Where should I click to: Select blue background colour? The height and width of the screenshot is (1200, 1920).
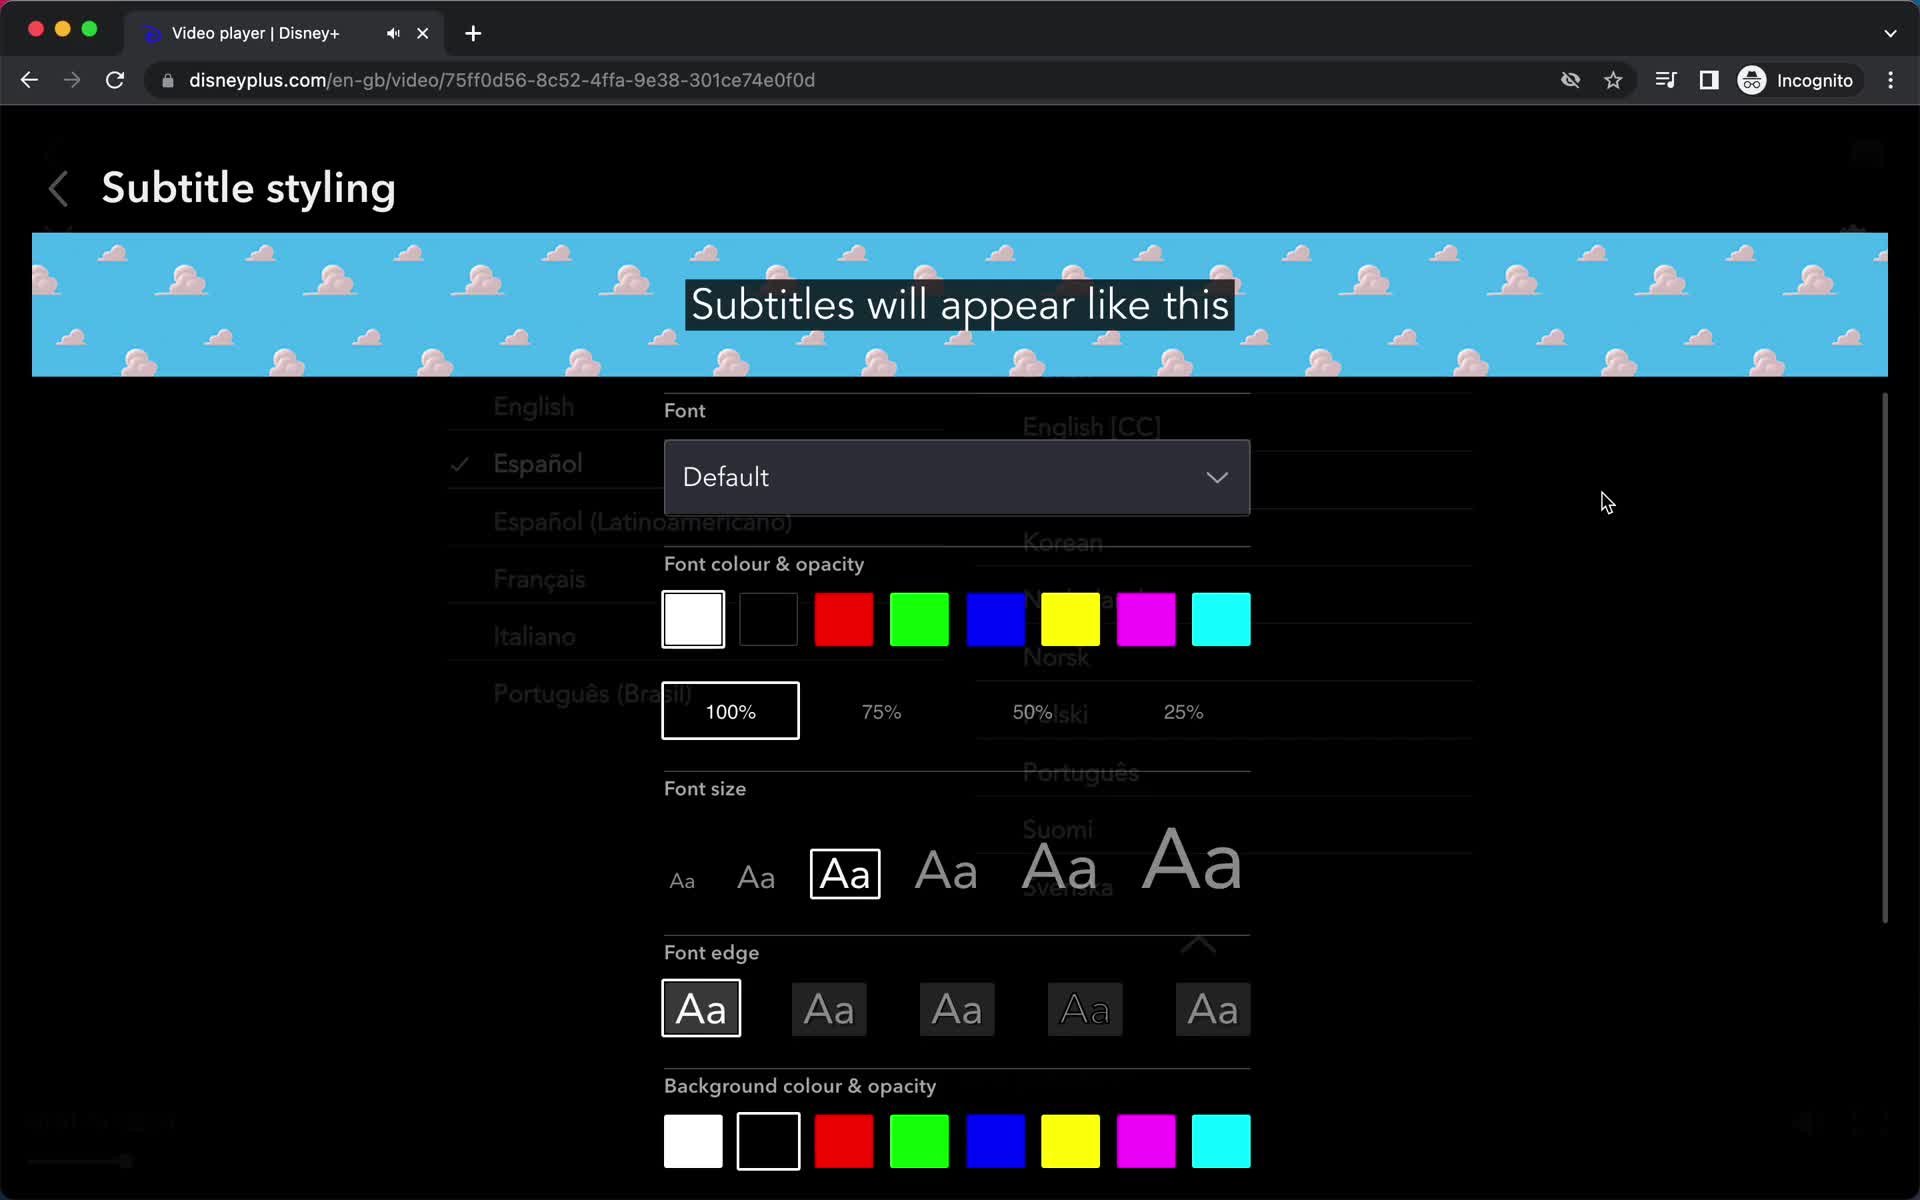pyautogui.click(x=995, y=1141)
